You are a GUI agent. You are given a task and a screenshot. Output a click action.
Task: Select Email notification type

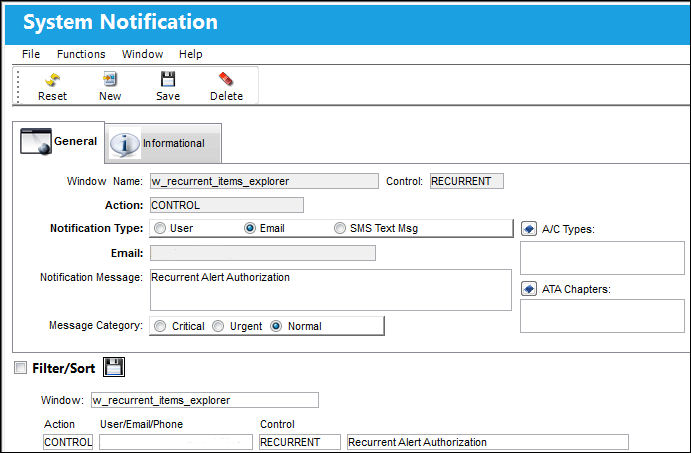(250, 228)
